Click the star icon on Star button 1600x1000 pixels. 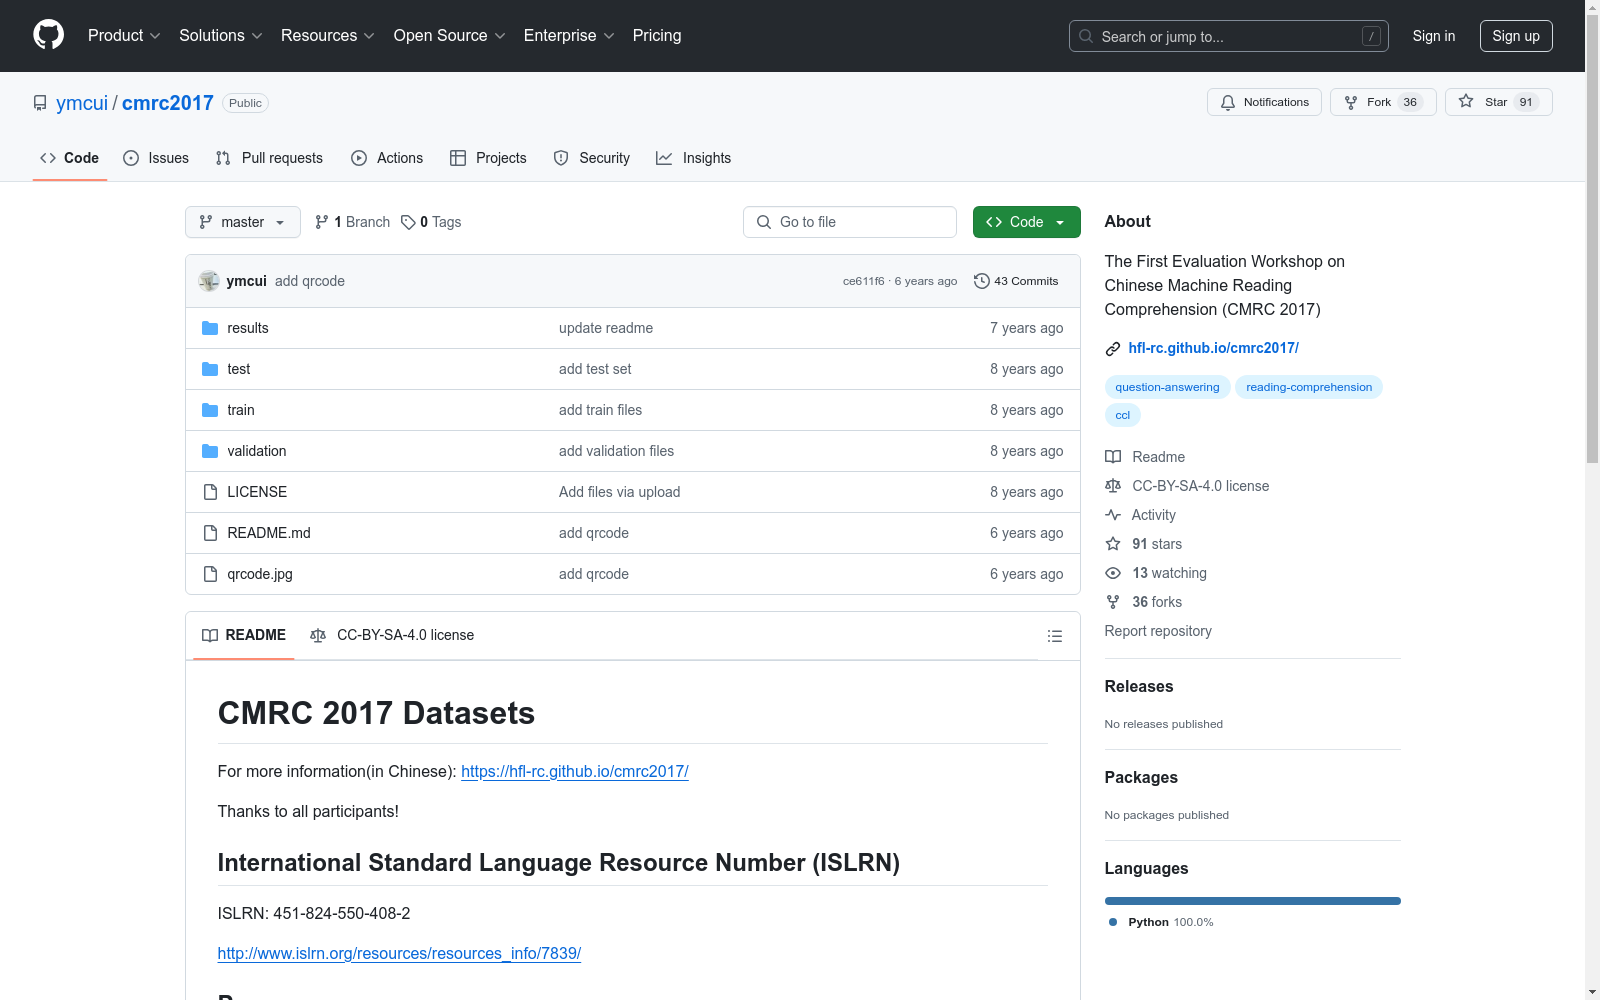click(1466, 101)
